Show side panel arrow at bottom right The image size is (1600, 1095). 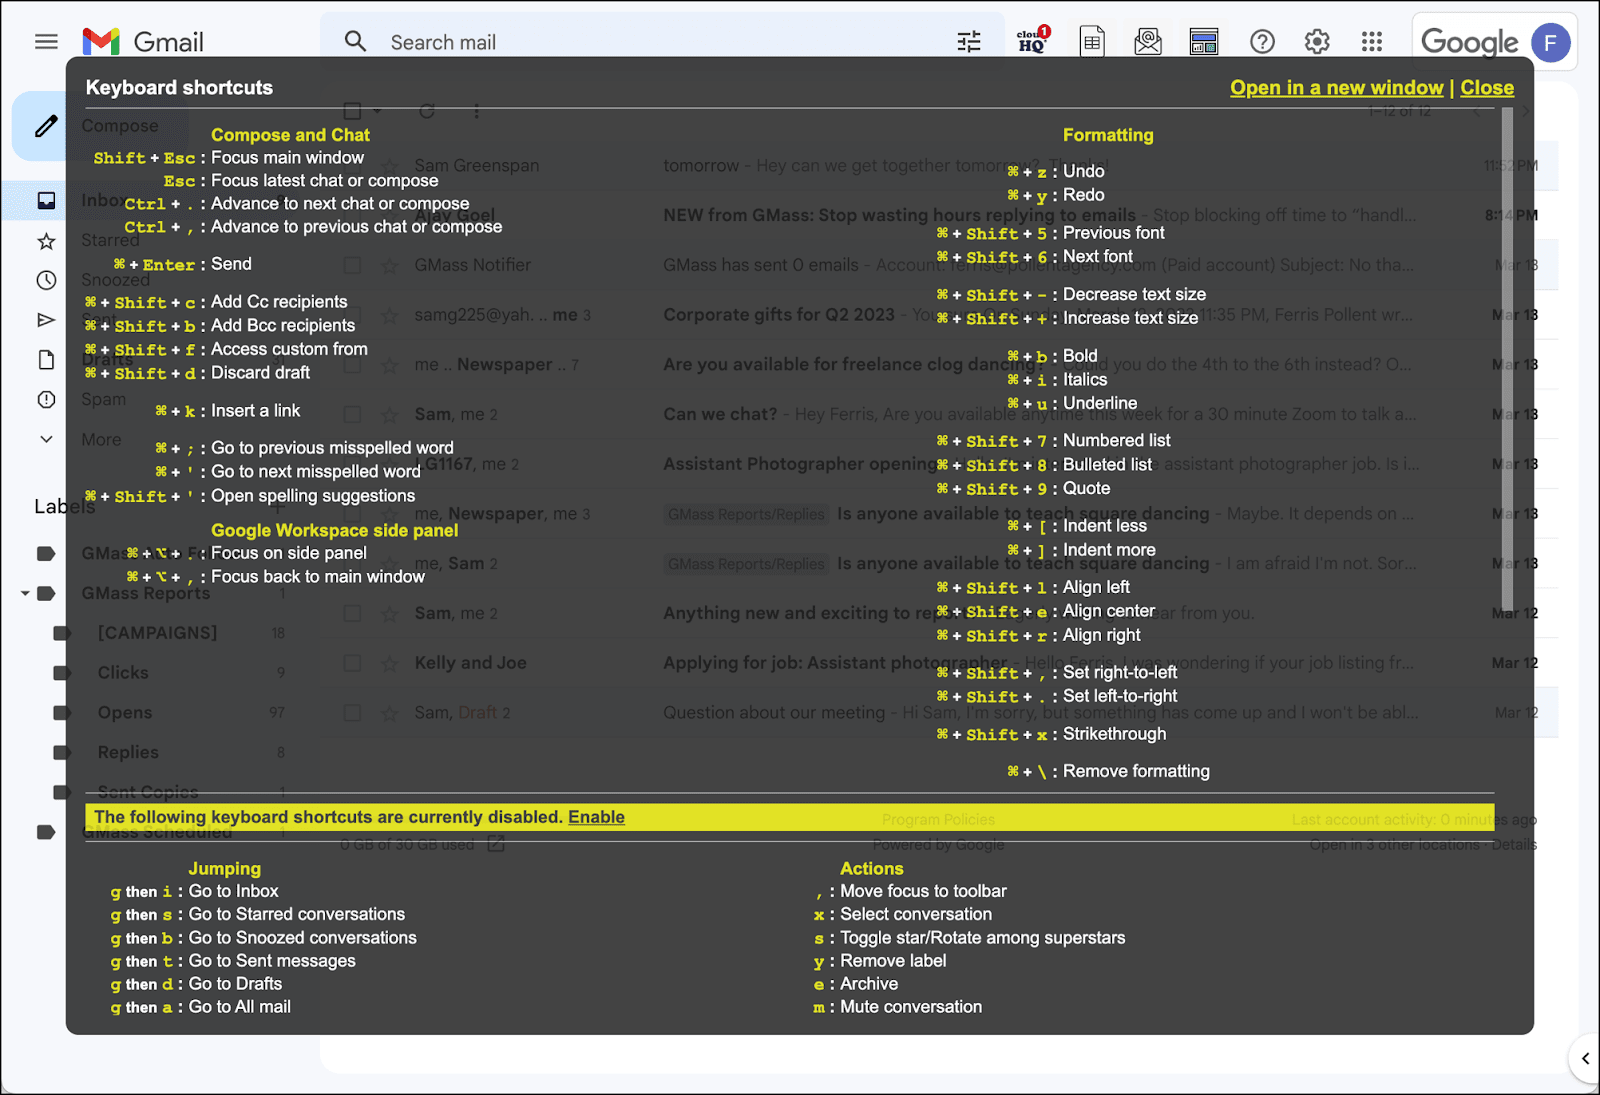click(x=1585, y=1058)
